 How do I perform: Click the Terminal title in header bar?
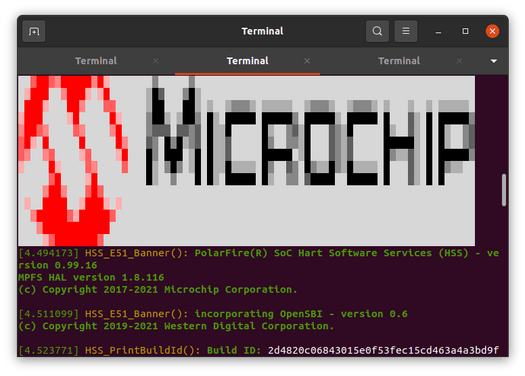262,31
